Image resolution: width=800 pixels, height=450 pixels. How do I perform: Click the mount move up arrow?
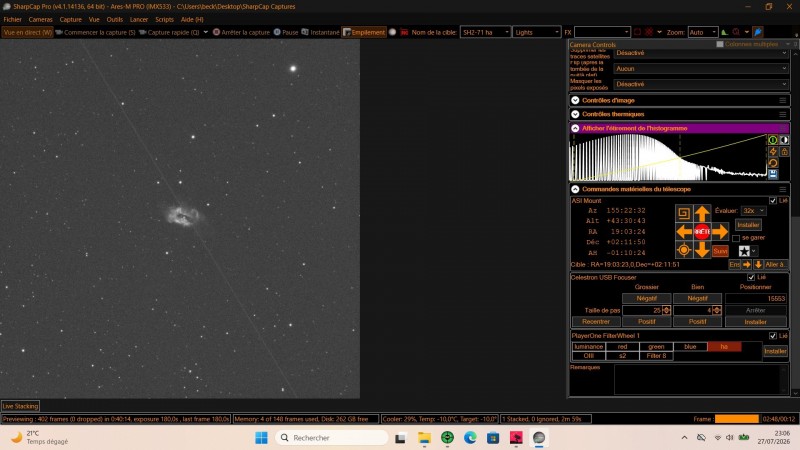coord(702,213)
